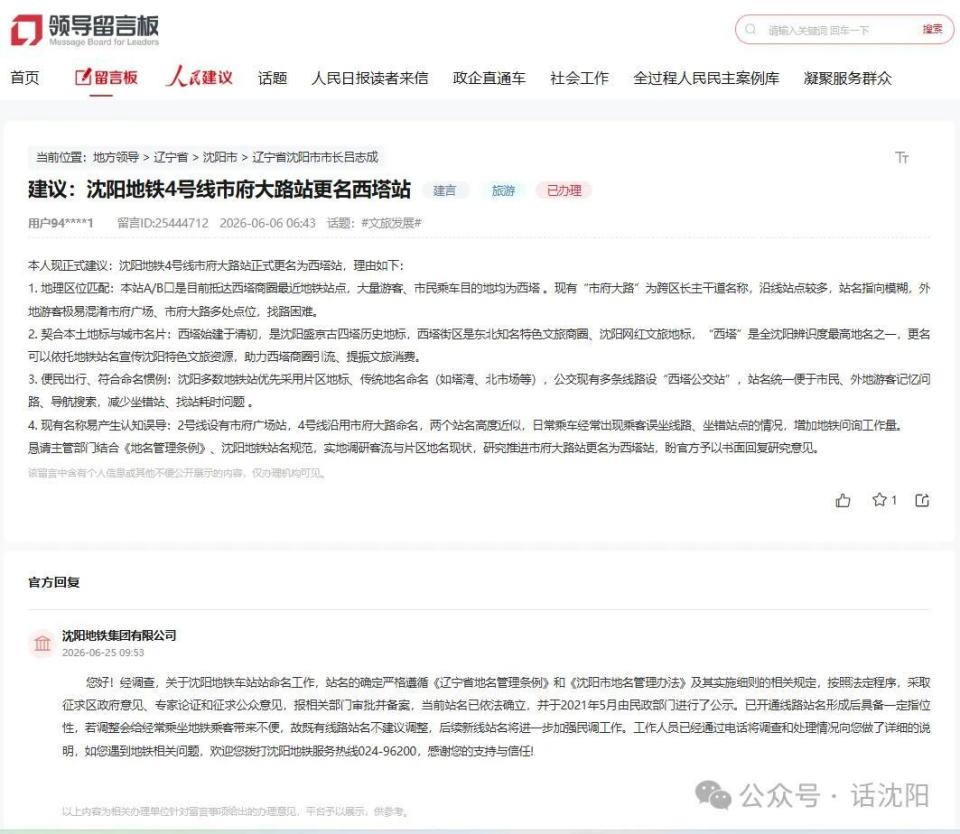Image resolution: width=960 pixels, height=834 pixels.
Task: Click the Message Board for Leaders logo
Action: point(85,30)
